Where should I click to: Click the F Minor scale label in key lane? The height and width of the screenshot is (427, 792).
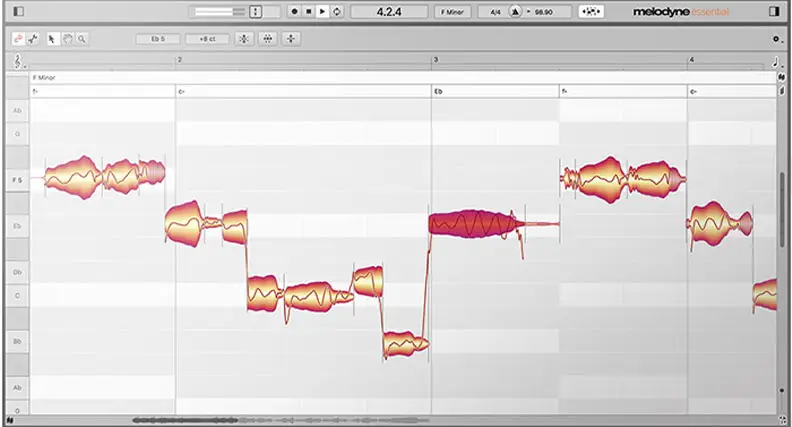coord(44,78)
